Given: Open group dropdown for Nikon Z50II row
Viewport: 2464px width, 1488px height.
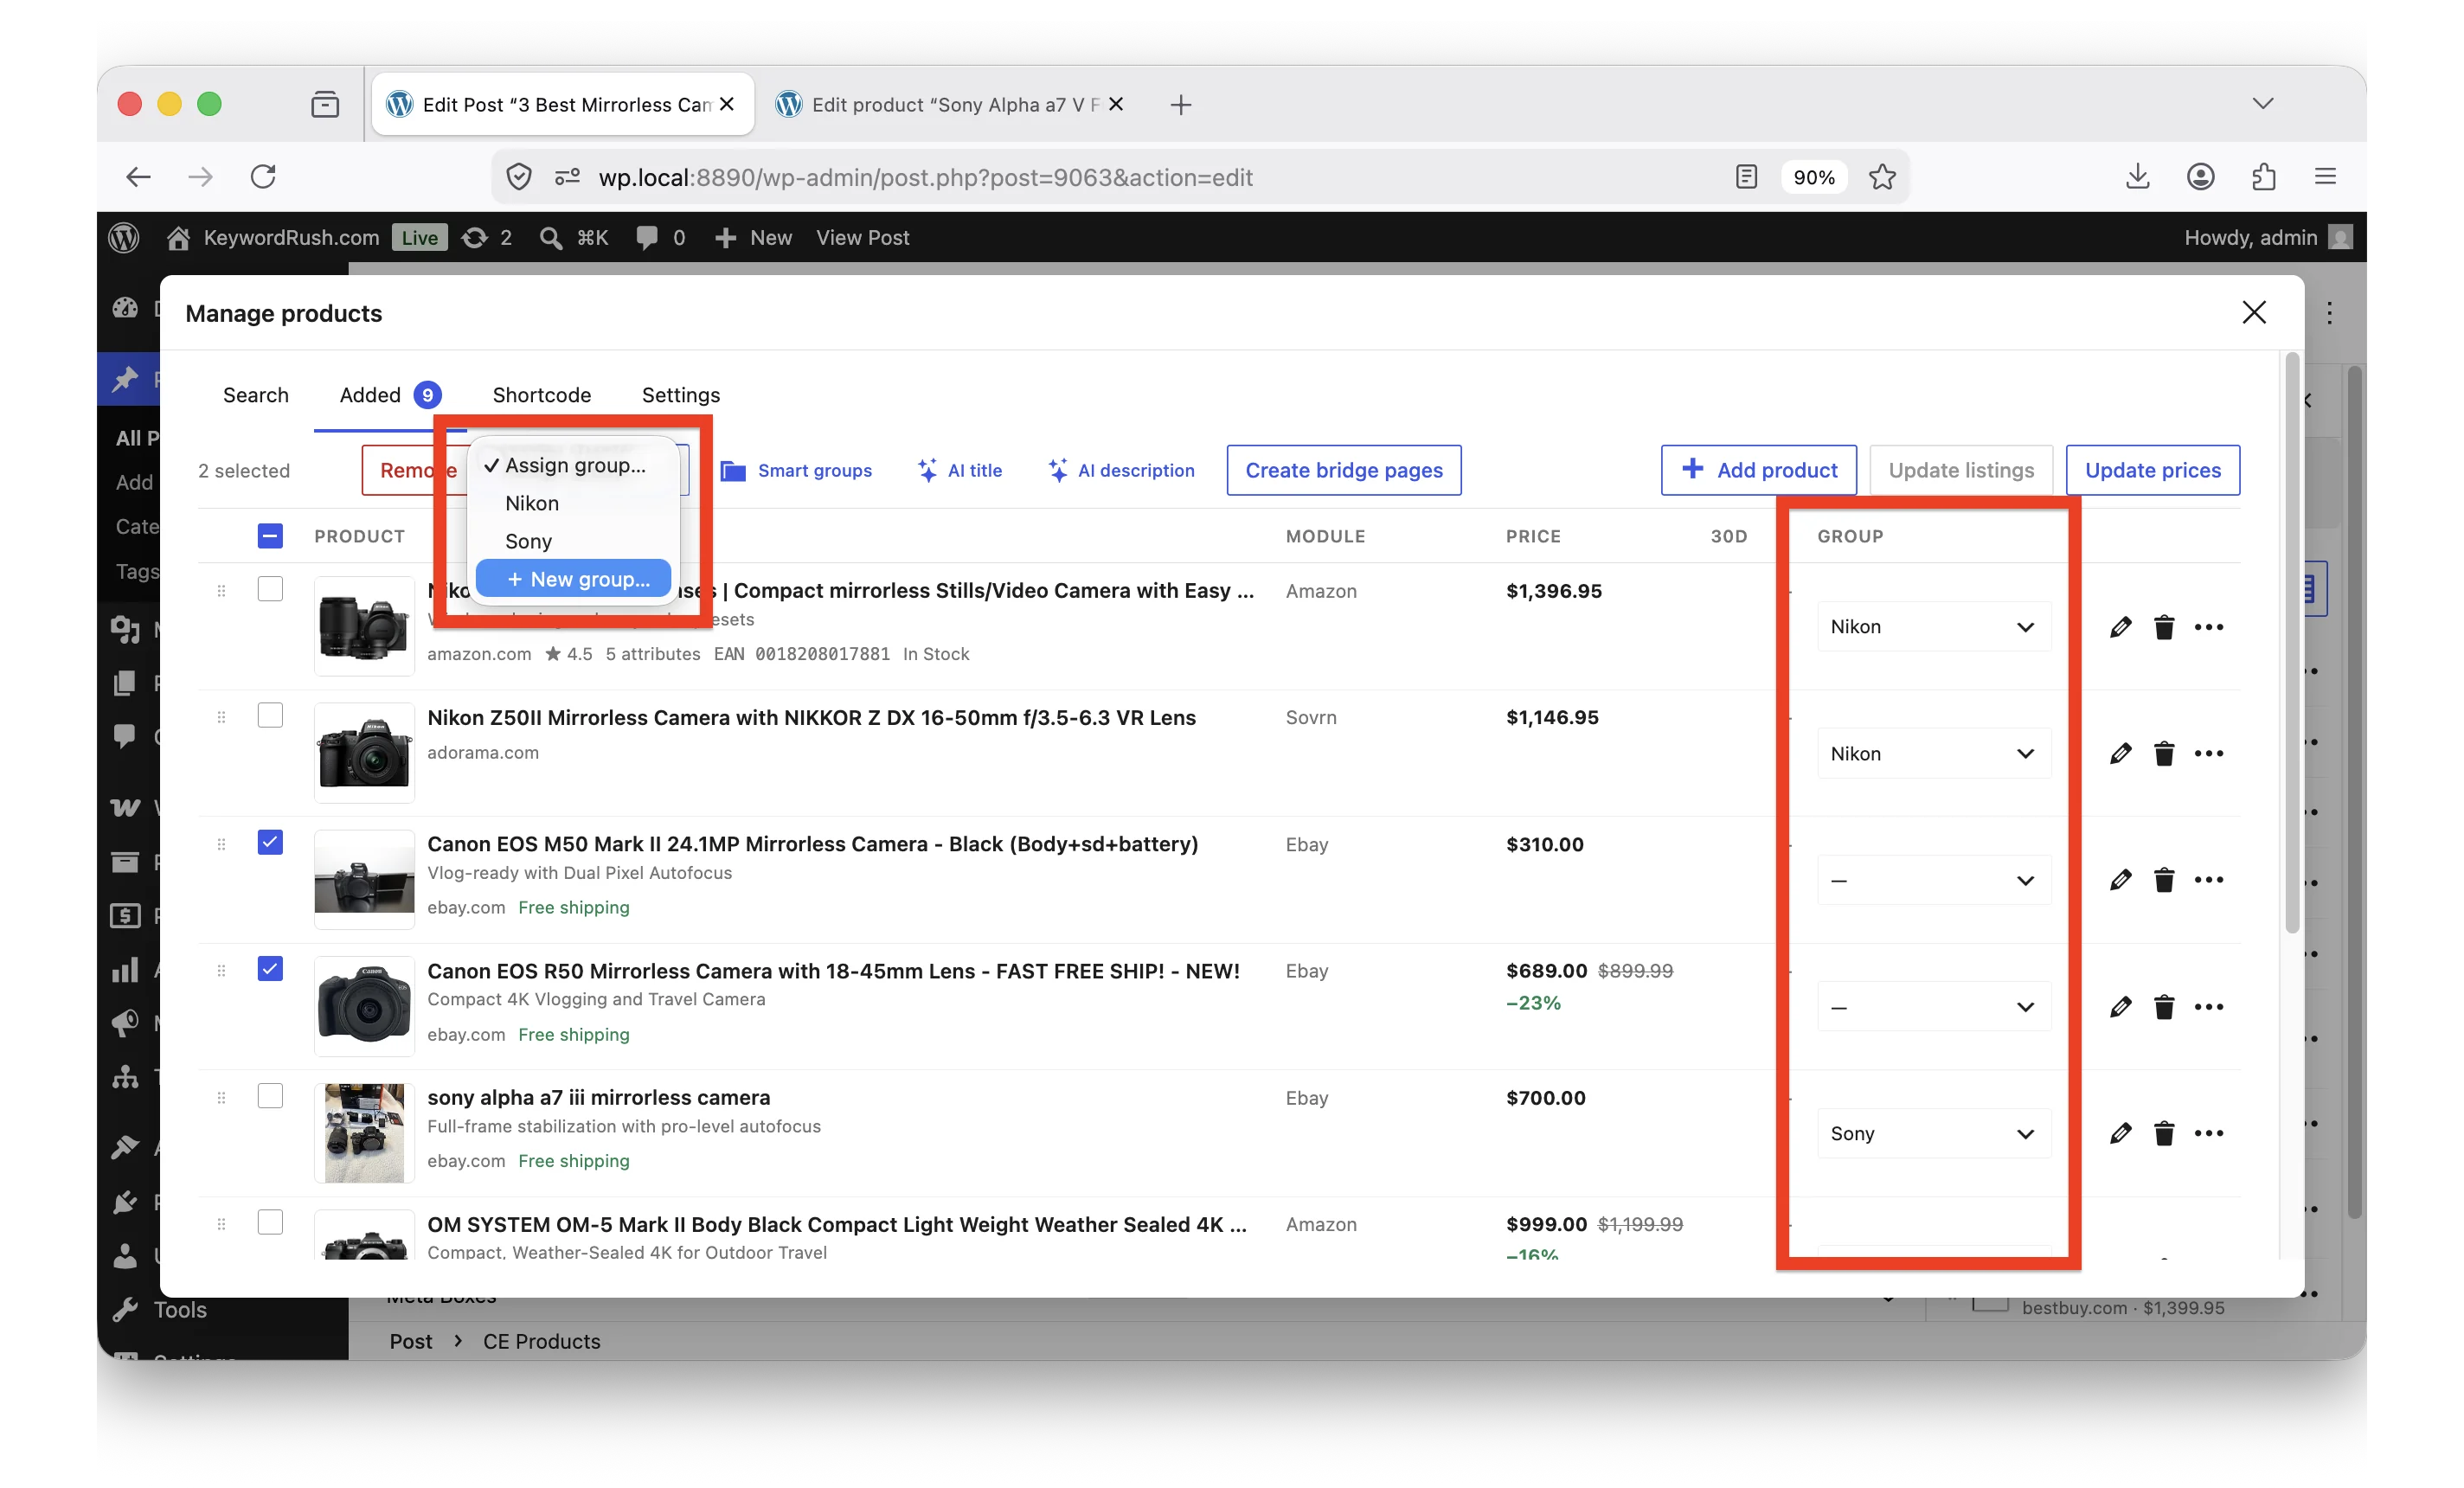Looking at the screenshot, I should [1933, 753].
